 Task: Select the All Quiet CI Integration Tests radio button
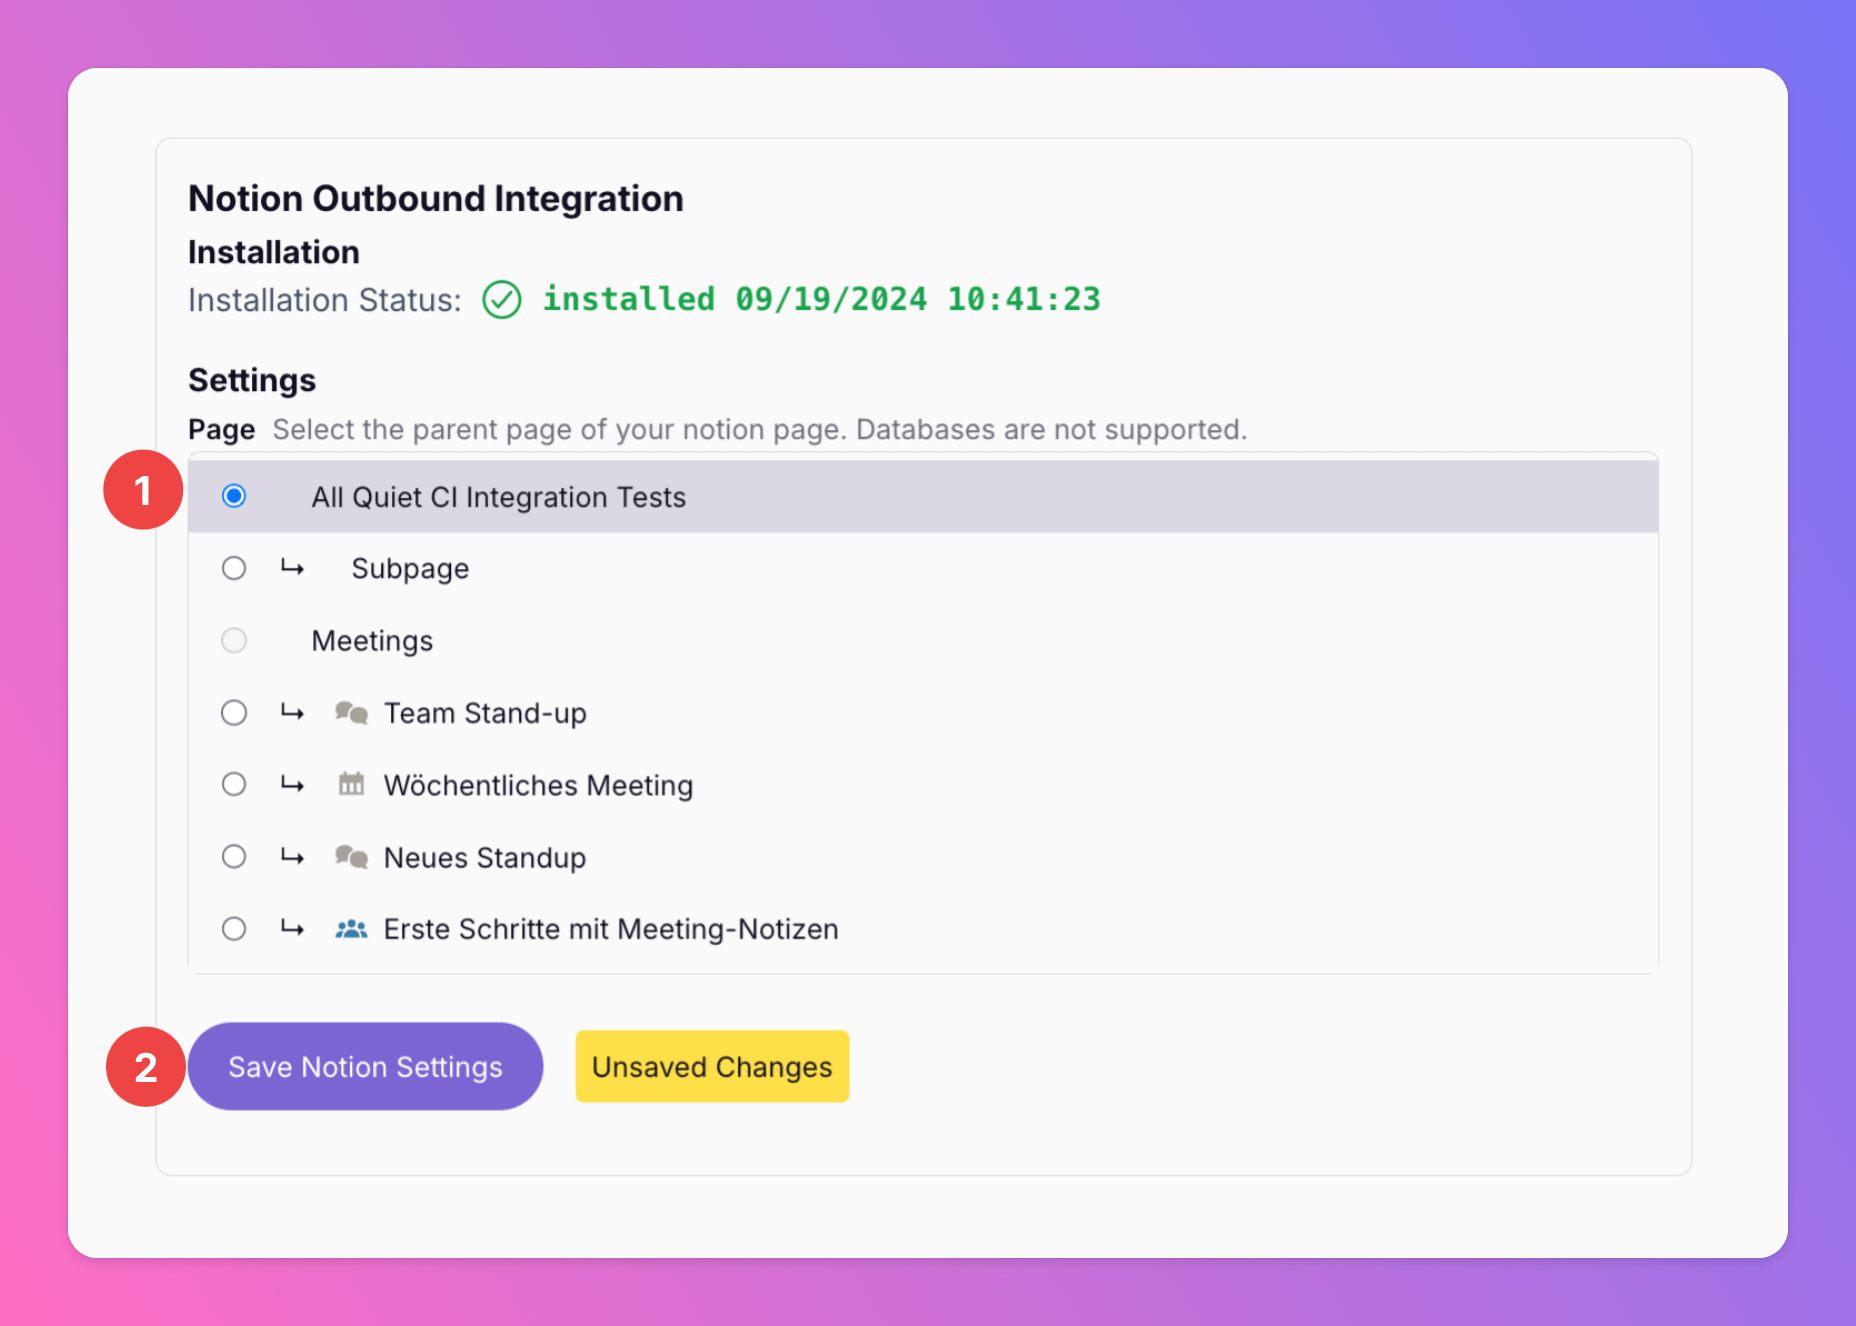pos(234,496)
